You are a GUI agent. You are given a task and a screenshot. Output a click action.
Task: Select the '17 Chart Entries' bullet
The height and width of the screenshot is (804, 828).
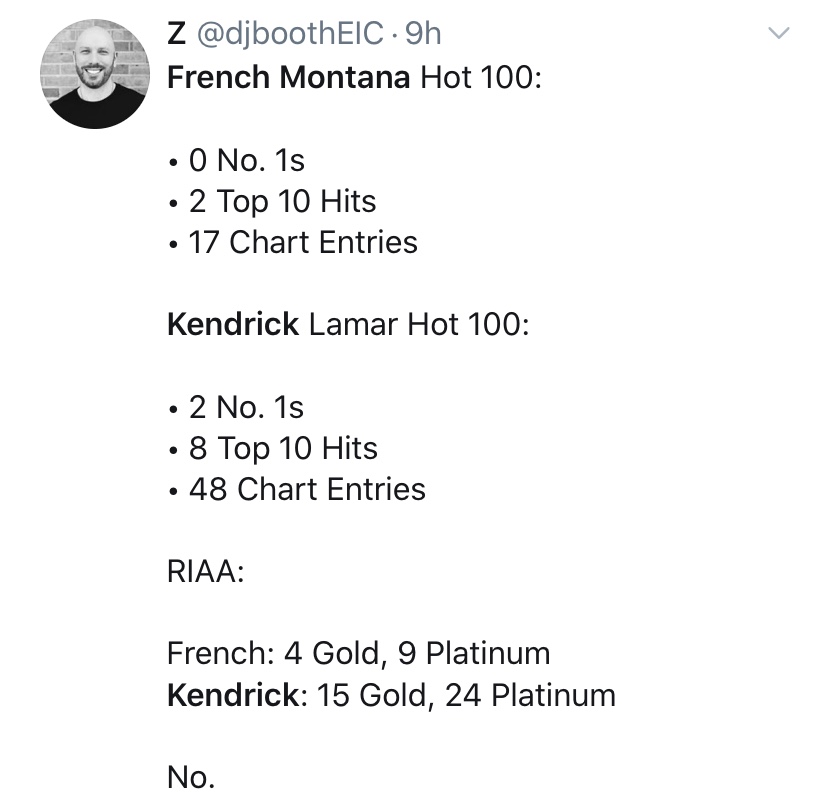pos(293,242)
